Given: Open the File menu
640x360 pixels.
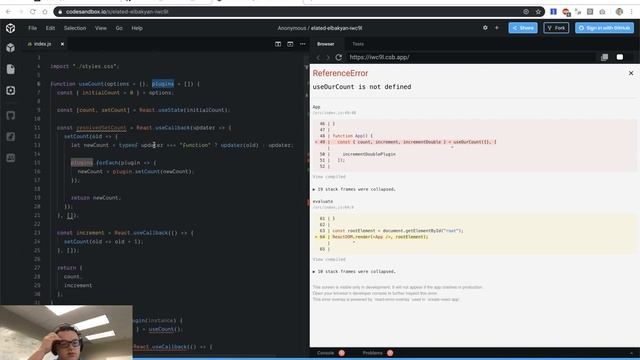Looking at the screenshot, I should (x=33, y=28).
